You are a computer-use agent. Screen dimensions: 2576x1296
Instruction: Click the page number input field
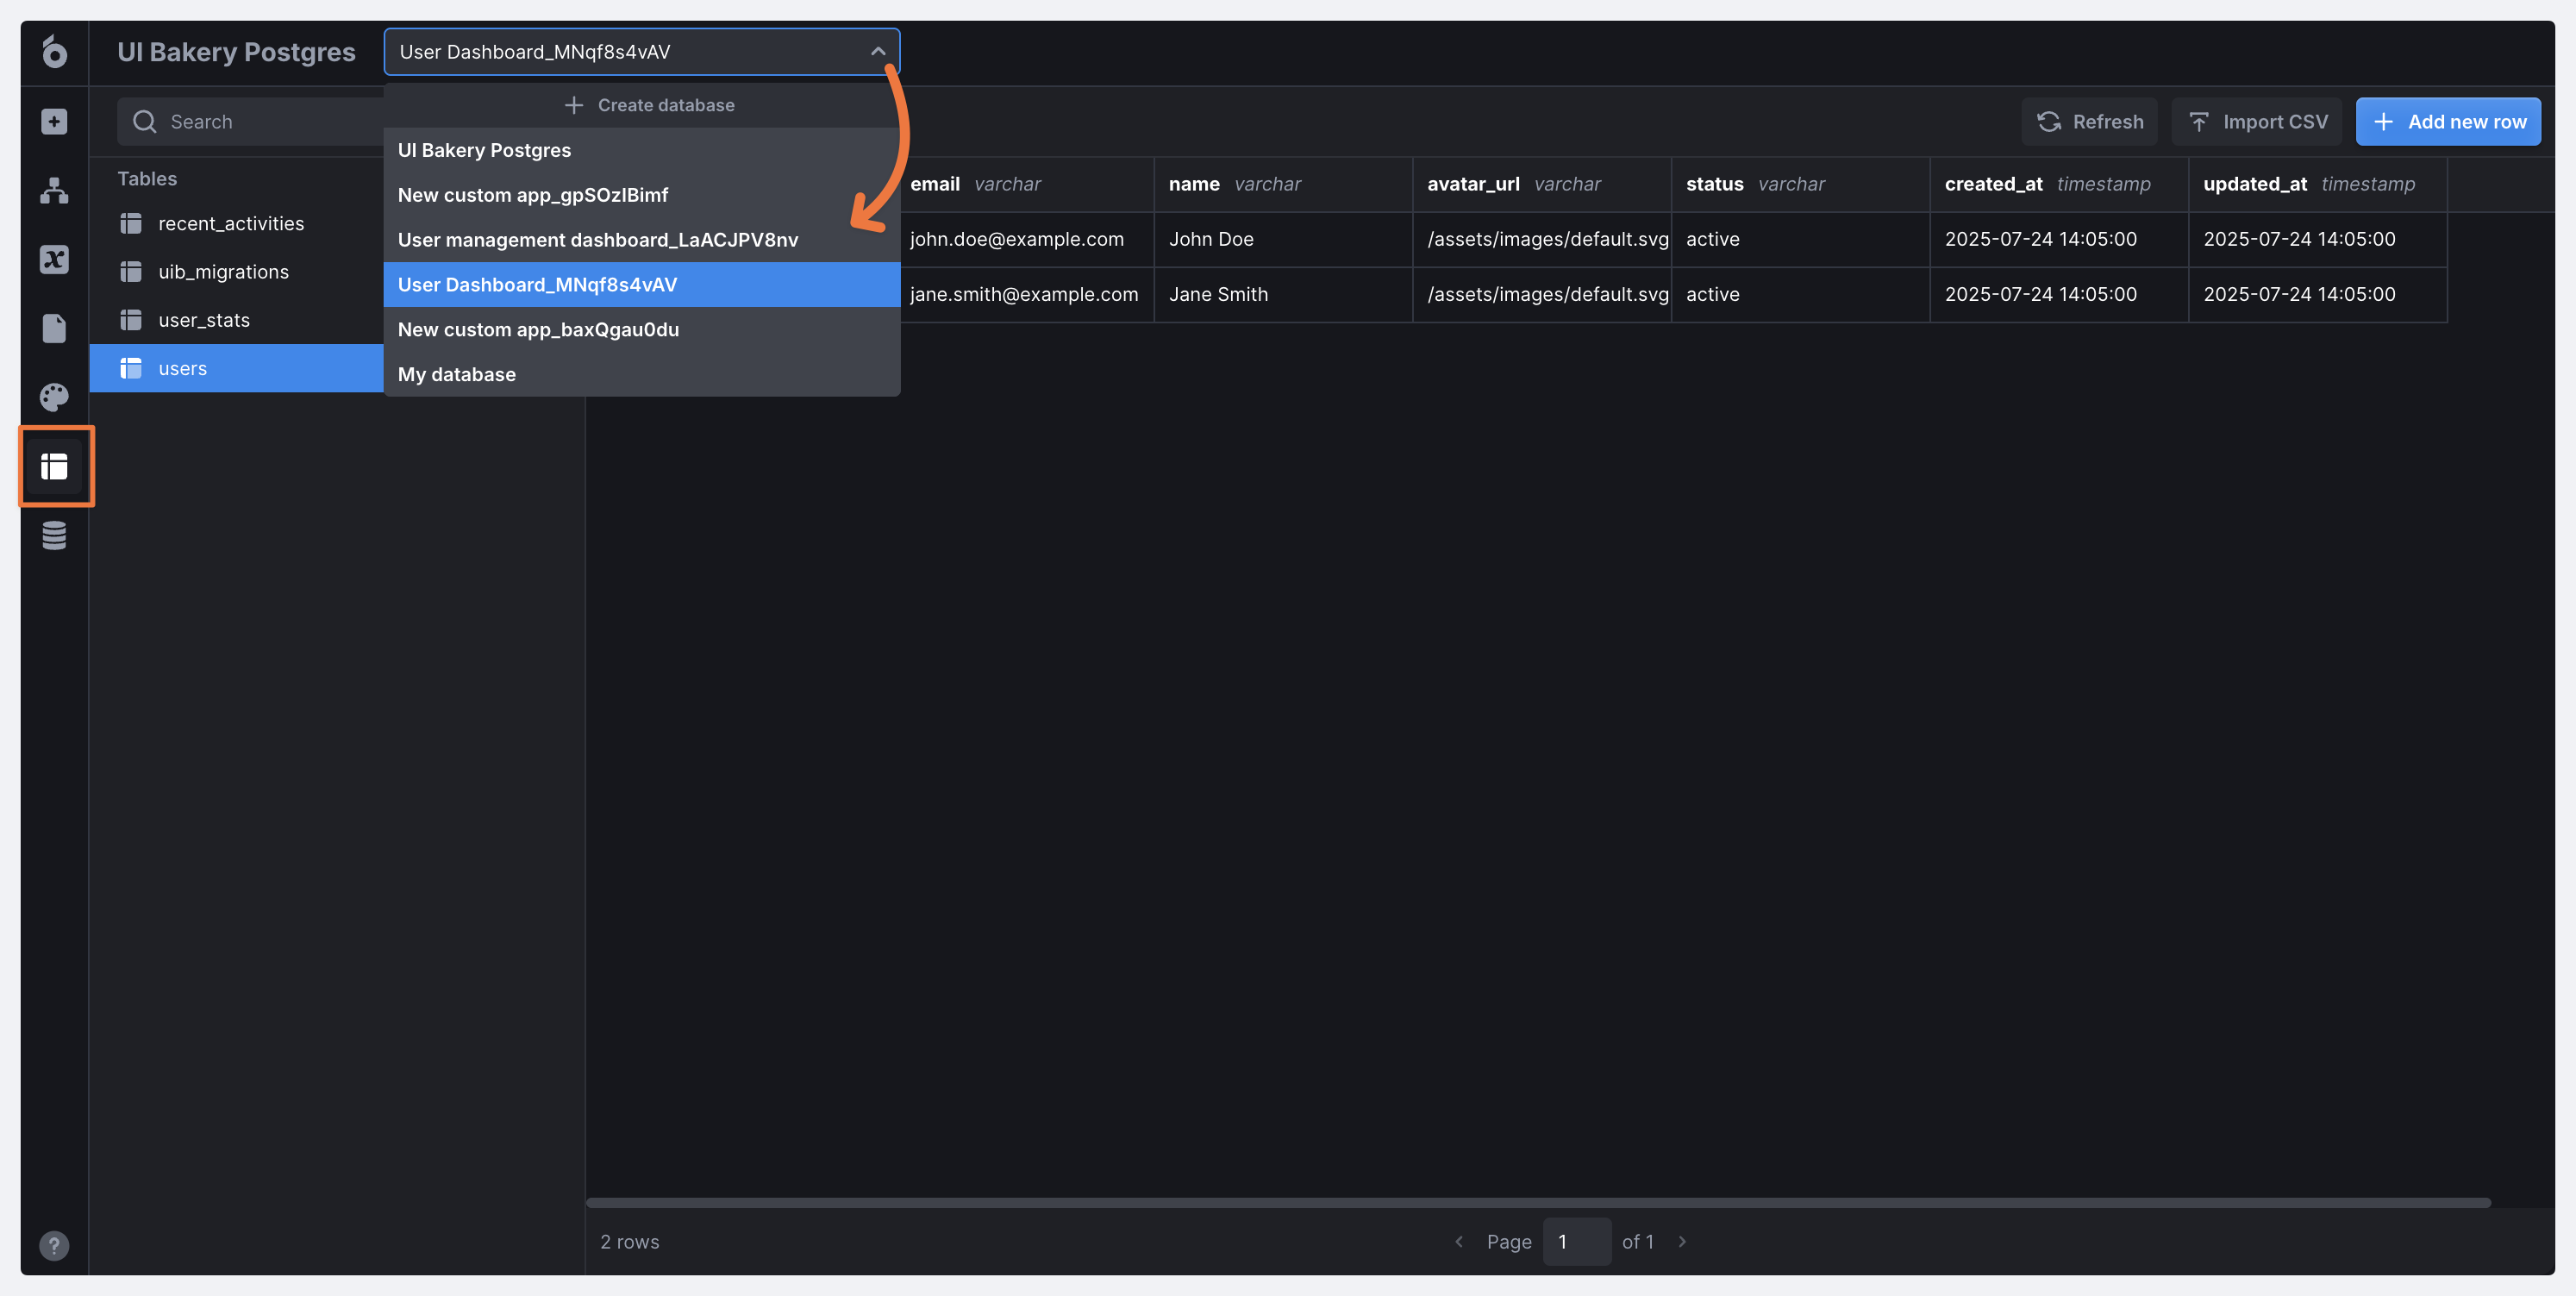point(1575,1241)
